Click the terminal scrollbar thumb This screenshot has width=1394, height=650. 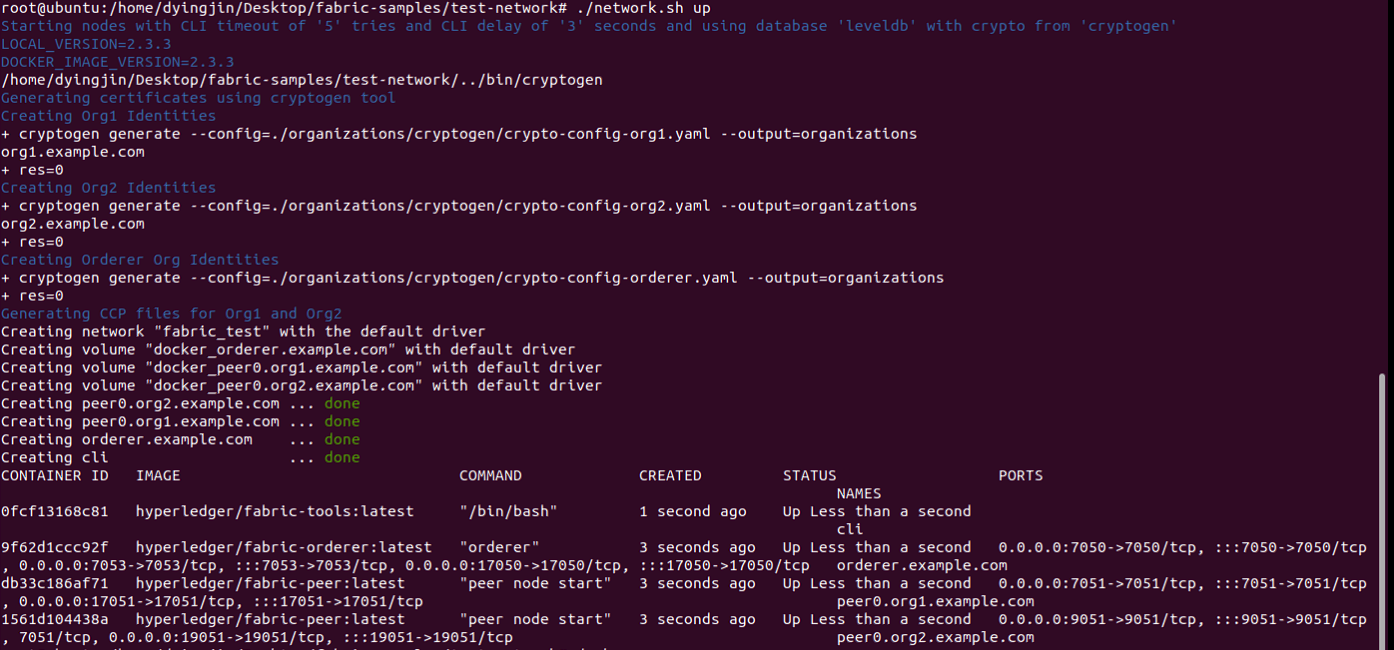click(x=1383, y=511)
